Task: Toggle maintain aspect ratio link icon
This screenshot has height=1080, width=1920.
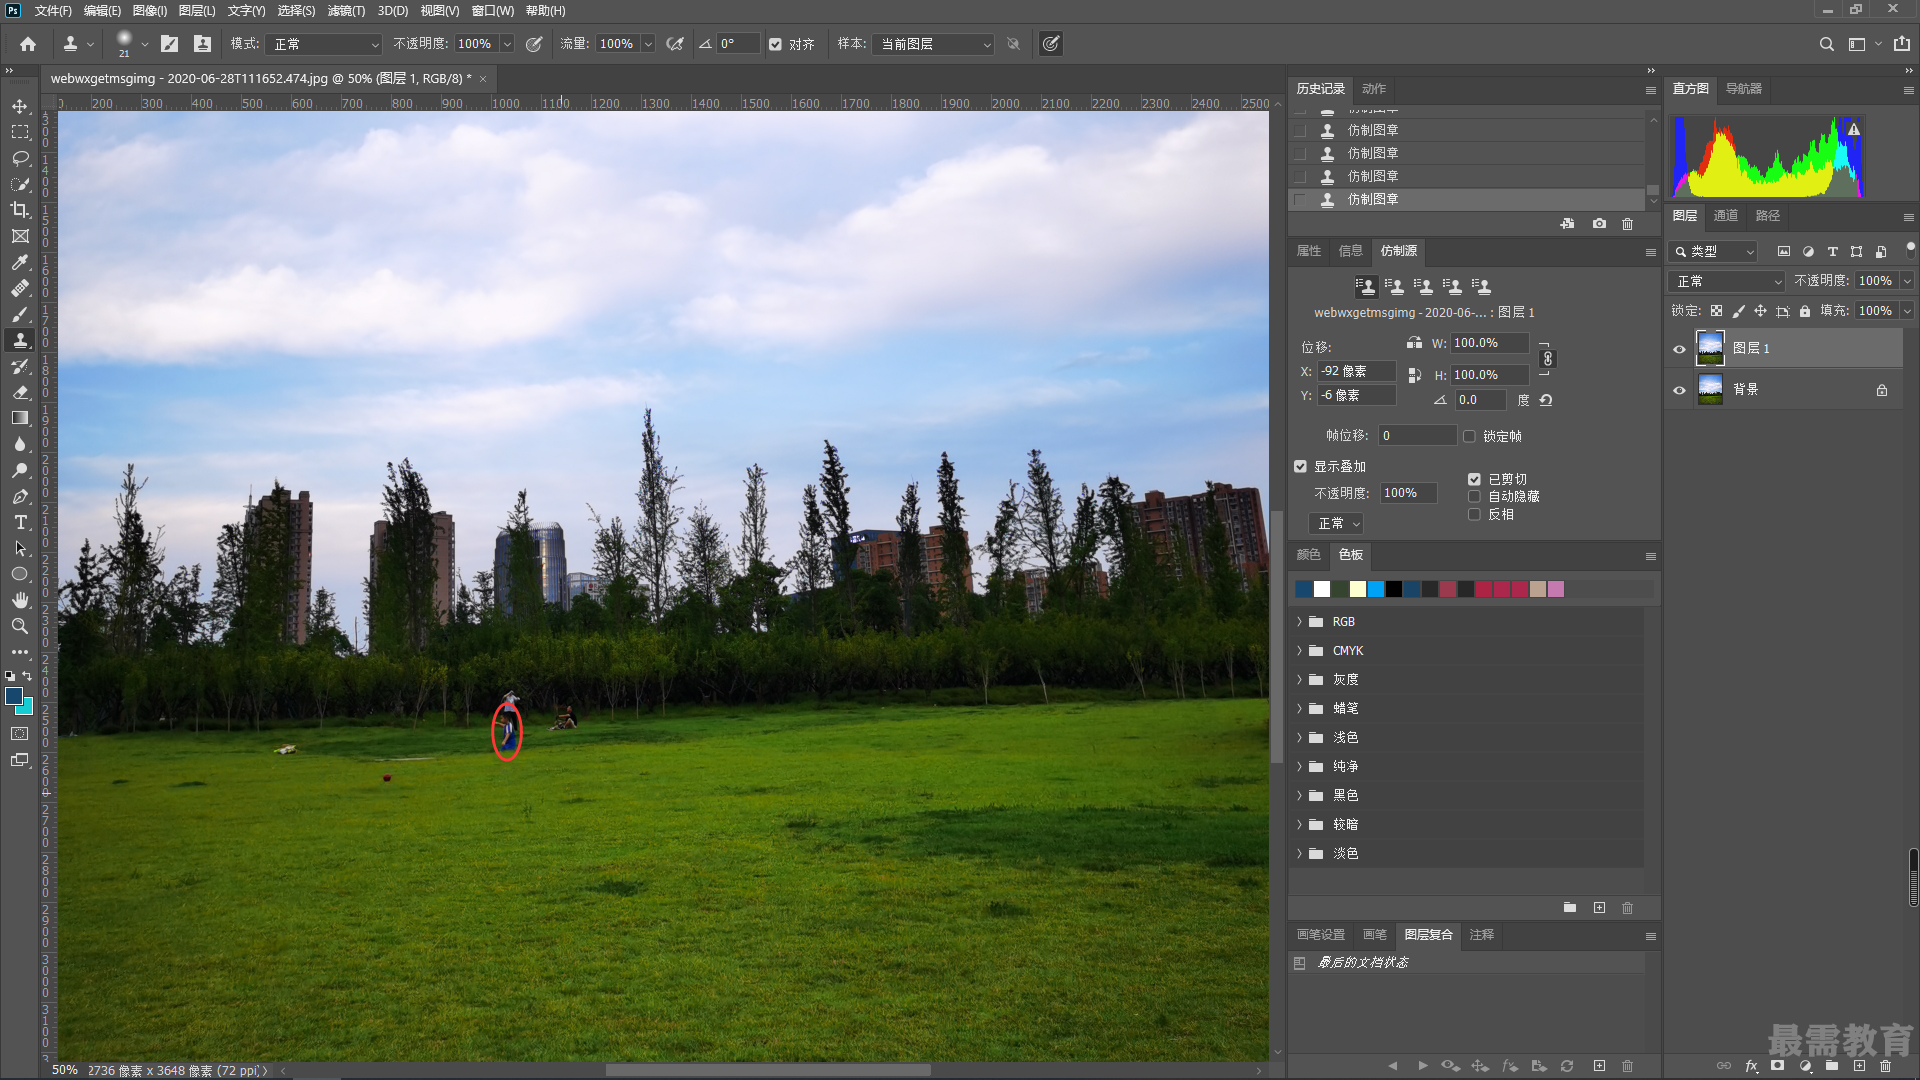Action: click(x=1548, y=359)
